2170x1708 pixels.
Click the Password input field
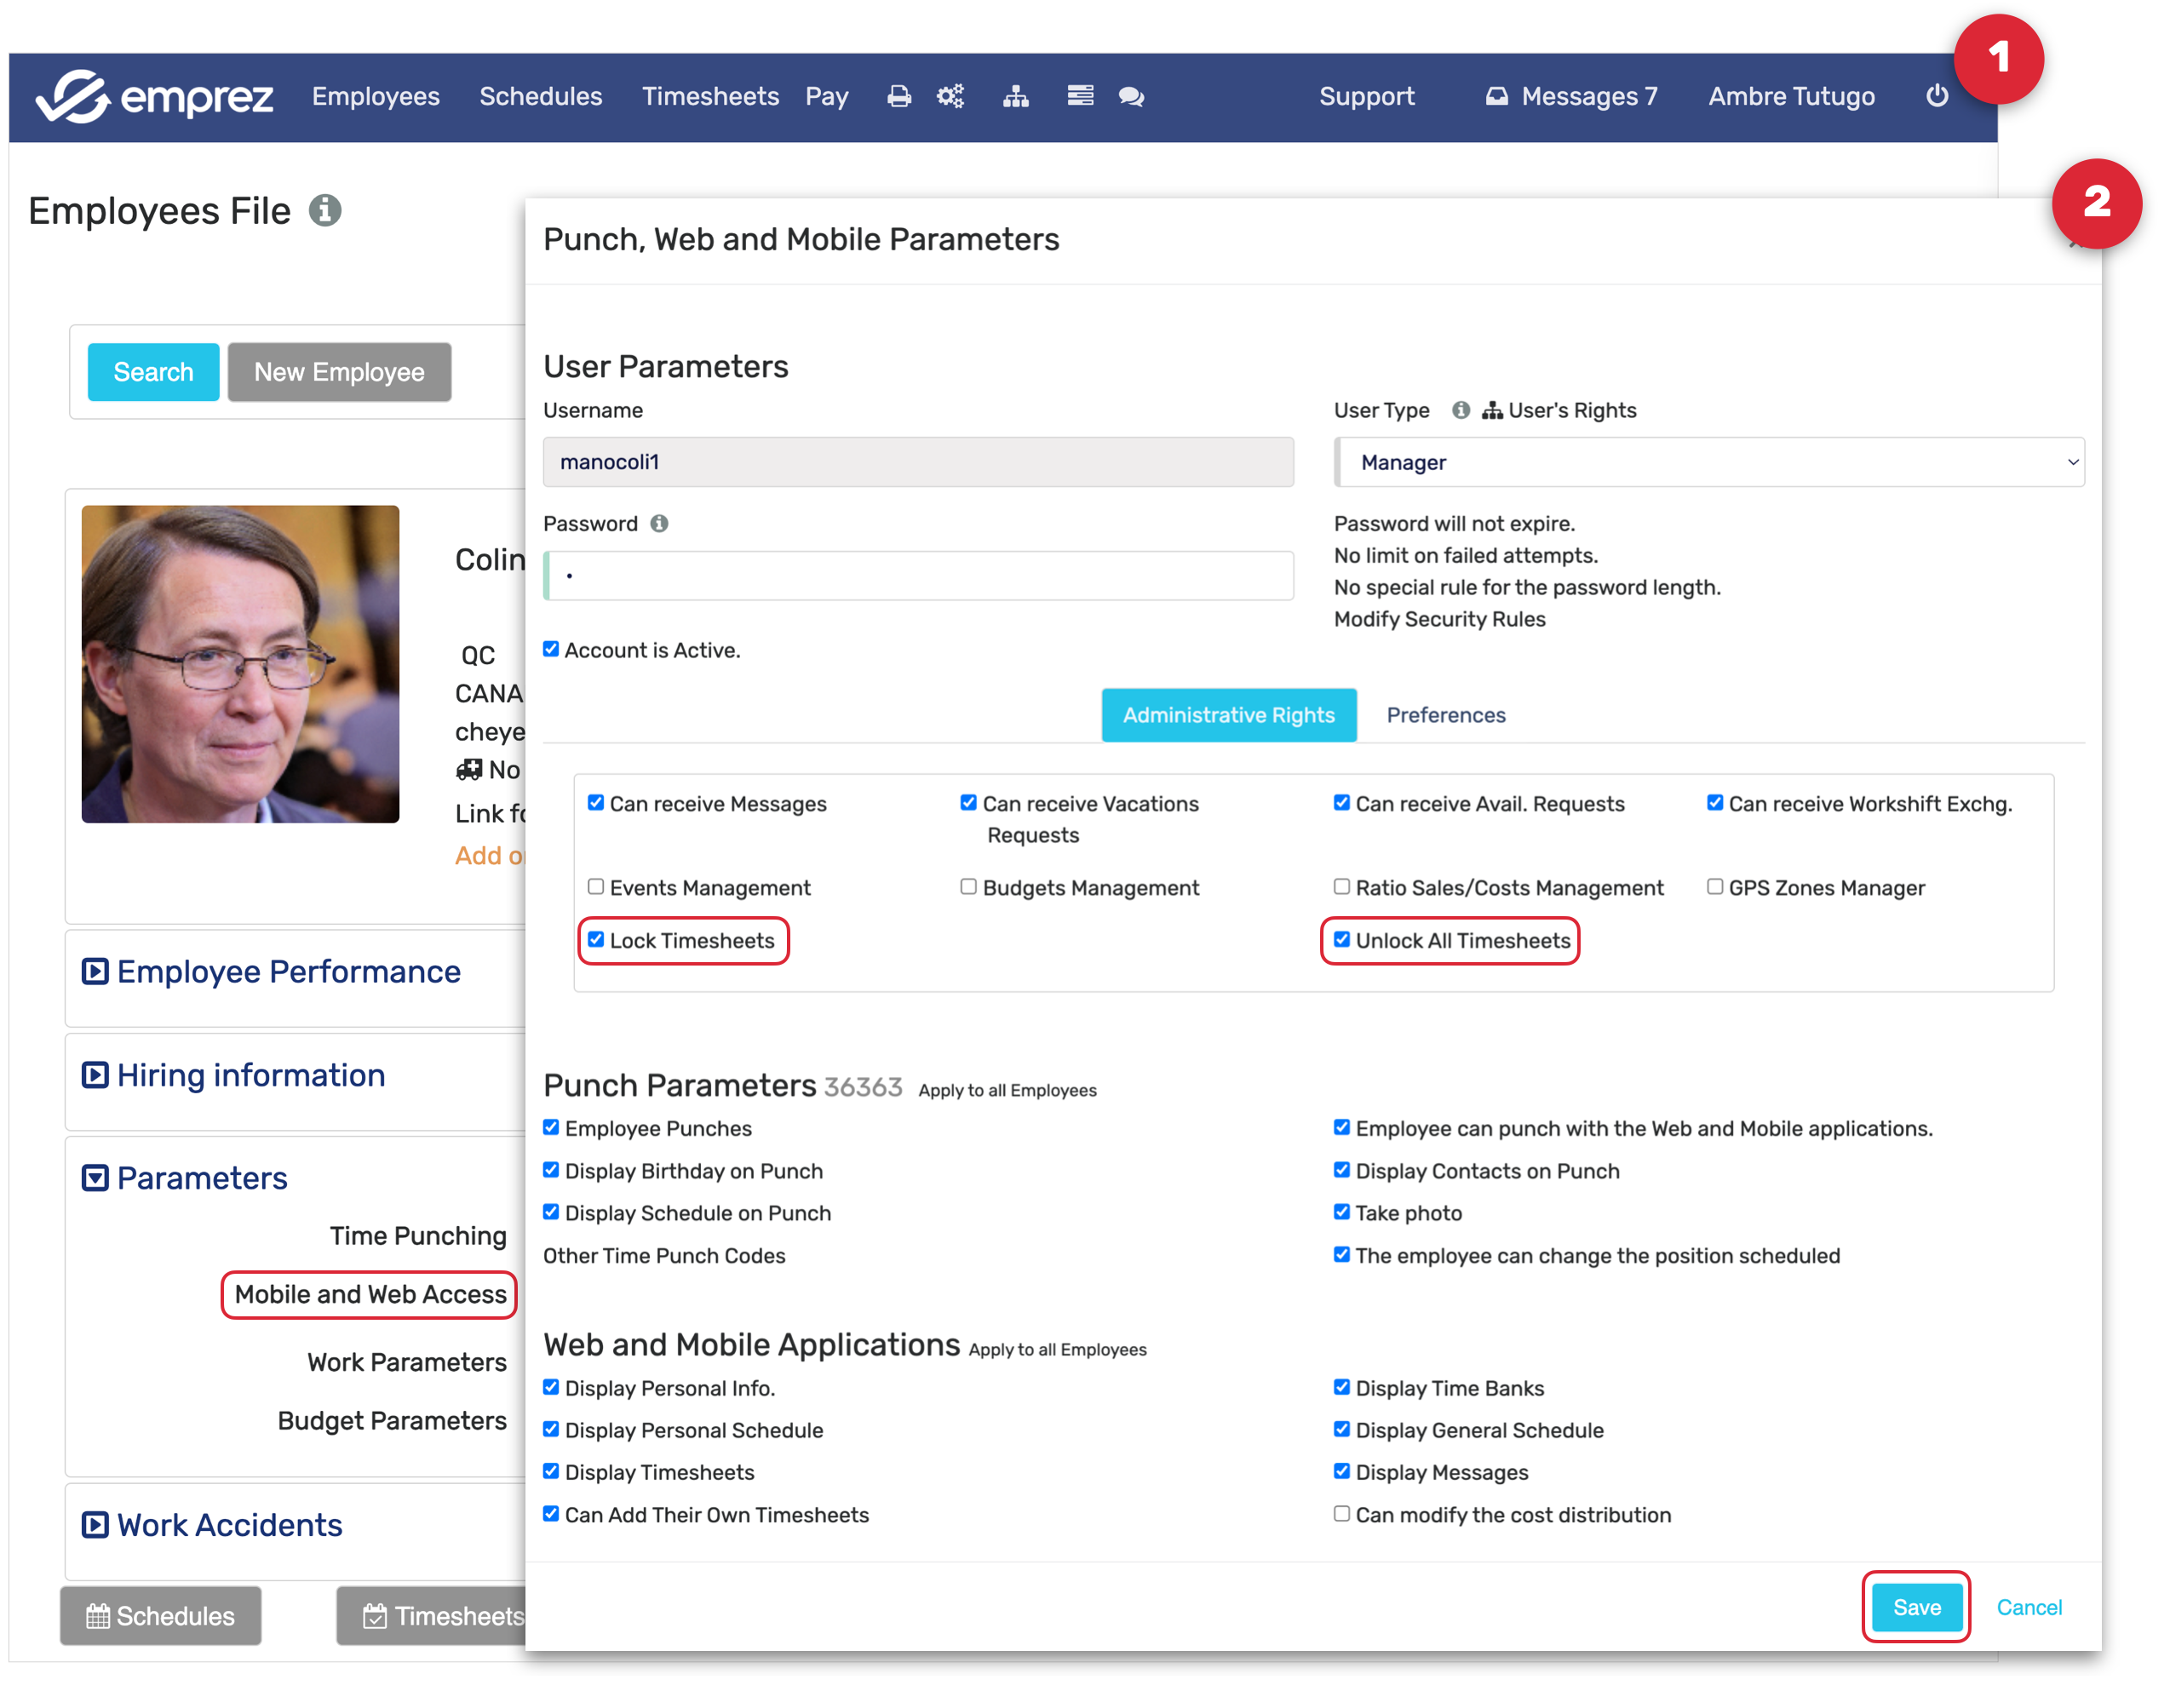(x=918, y=576)
